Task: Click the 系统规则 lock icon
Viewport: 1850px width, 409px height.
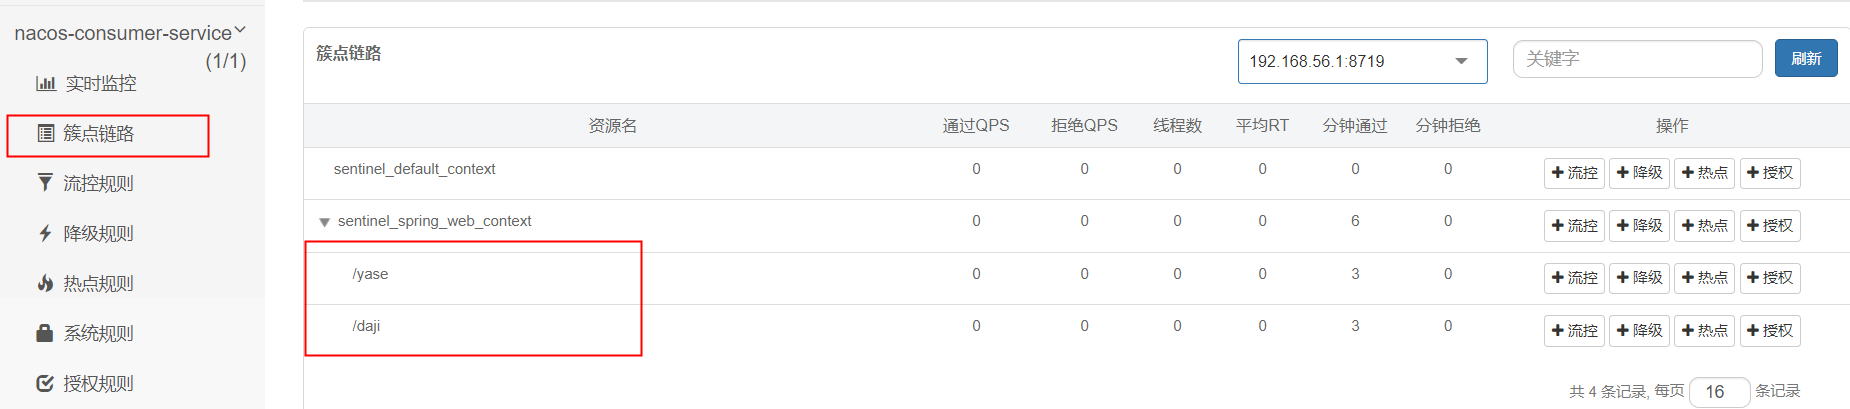Action: [x=45, y=333]
